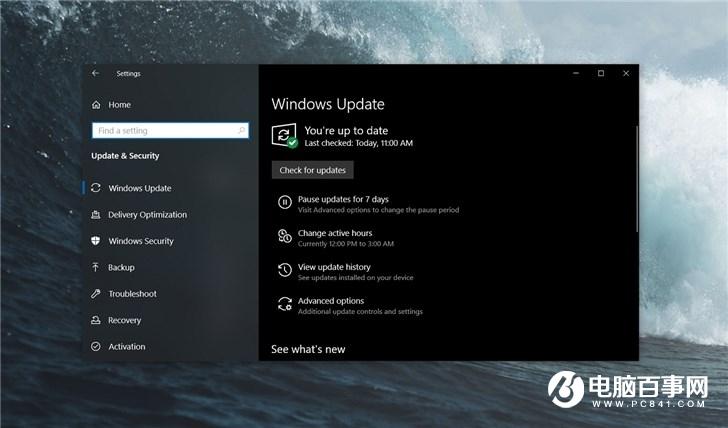Click the See what's new heading
728x428 pixels.
[308, 349]
